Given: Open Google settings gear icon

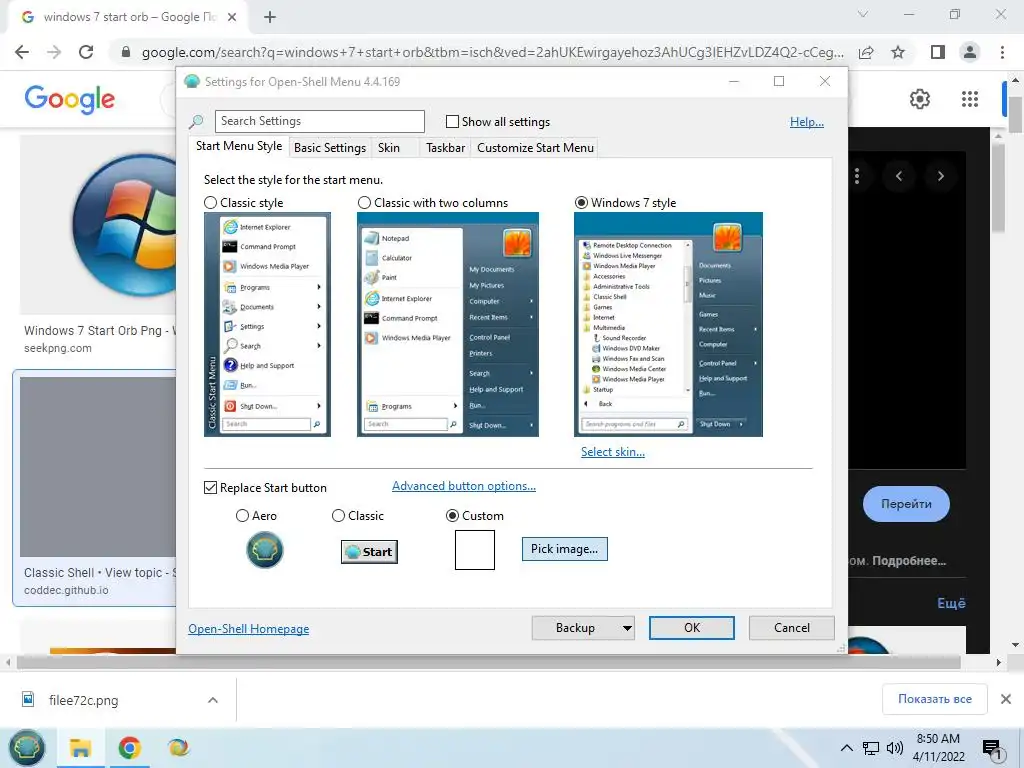Looking at the screenshot, I should pos(920,99).
